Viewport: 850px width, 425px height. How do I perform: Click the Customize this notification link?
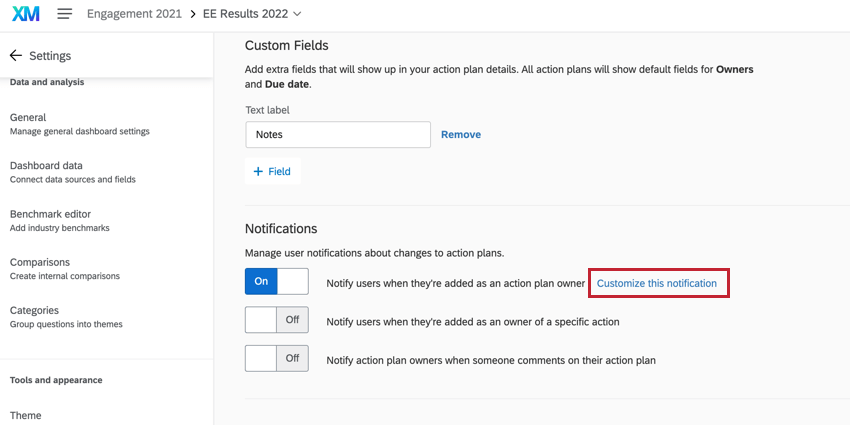pos(657,283)
